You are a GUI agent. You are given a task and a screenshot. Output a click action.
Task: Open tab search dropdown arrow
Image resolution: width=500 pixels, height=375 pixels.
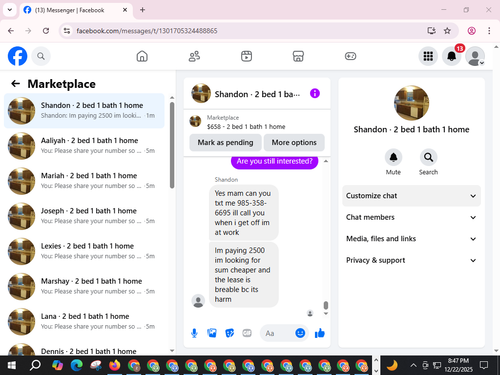[x=10, y=10]
